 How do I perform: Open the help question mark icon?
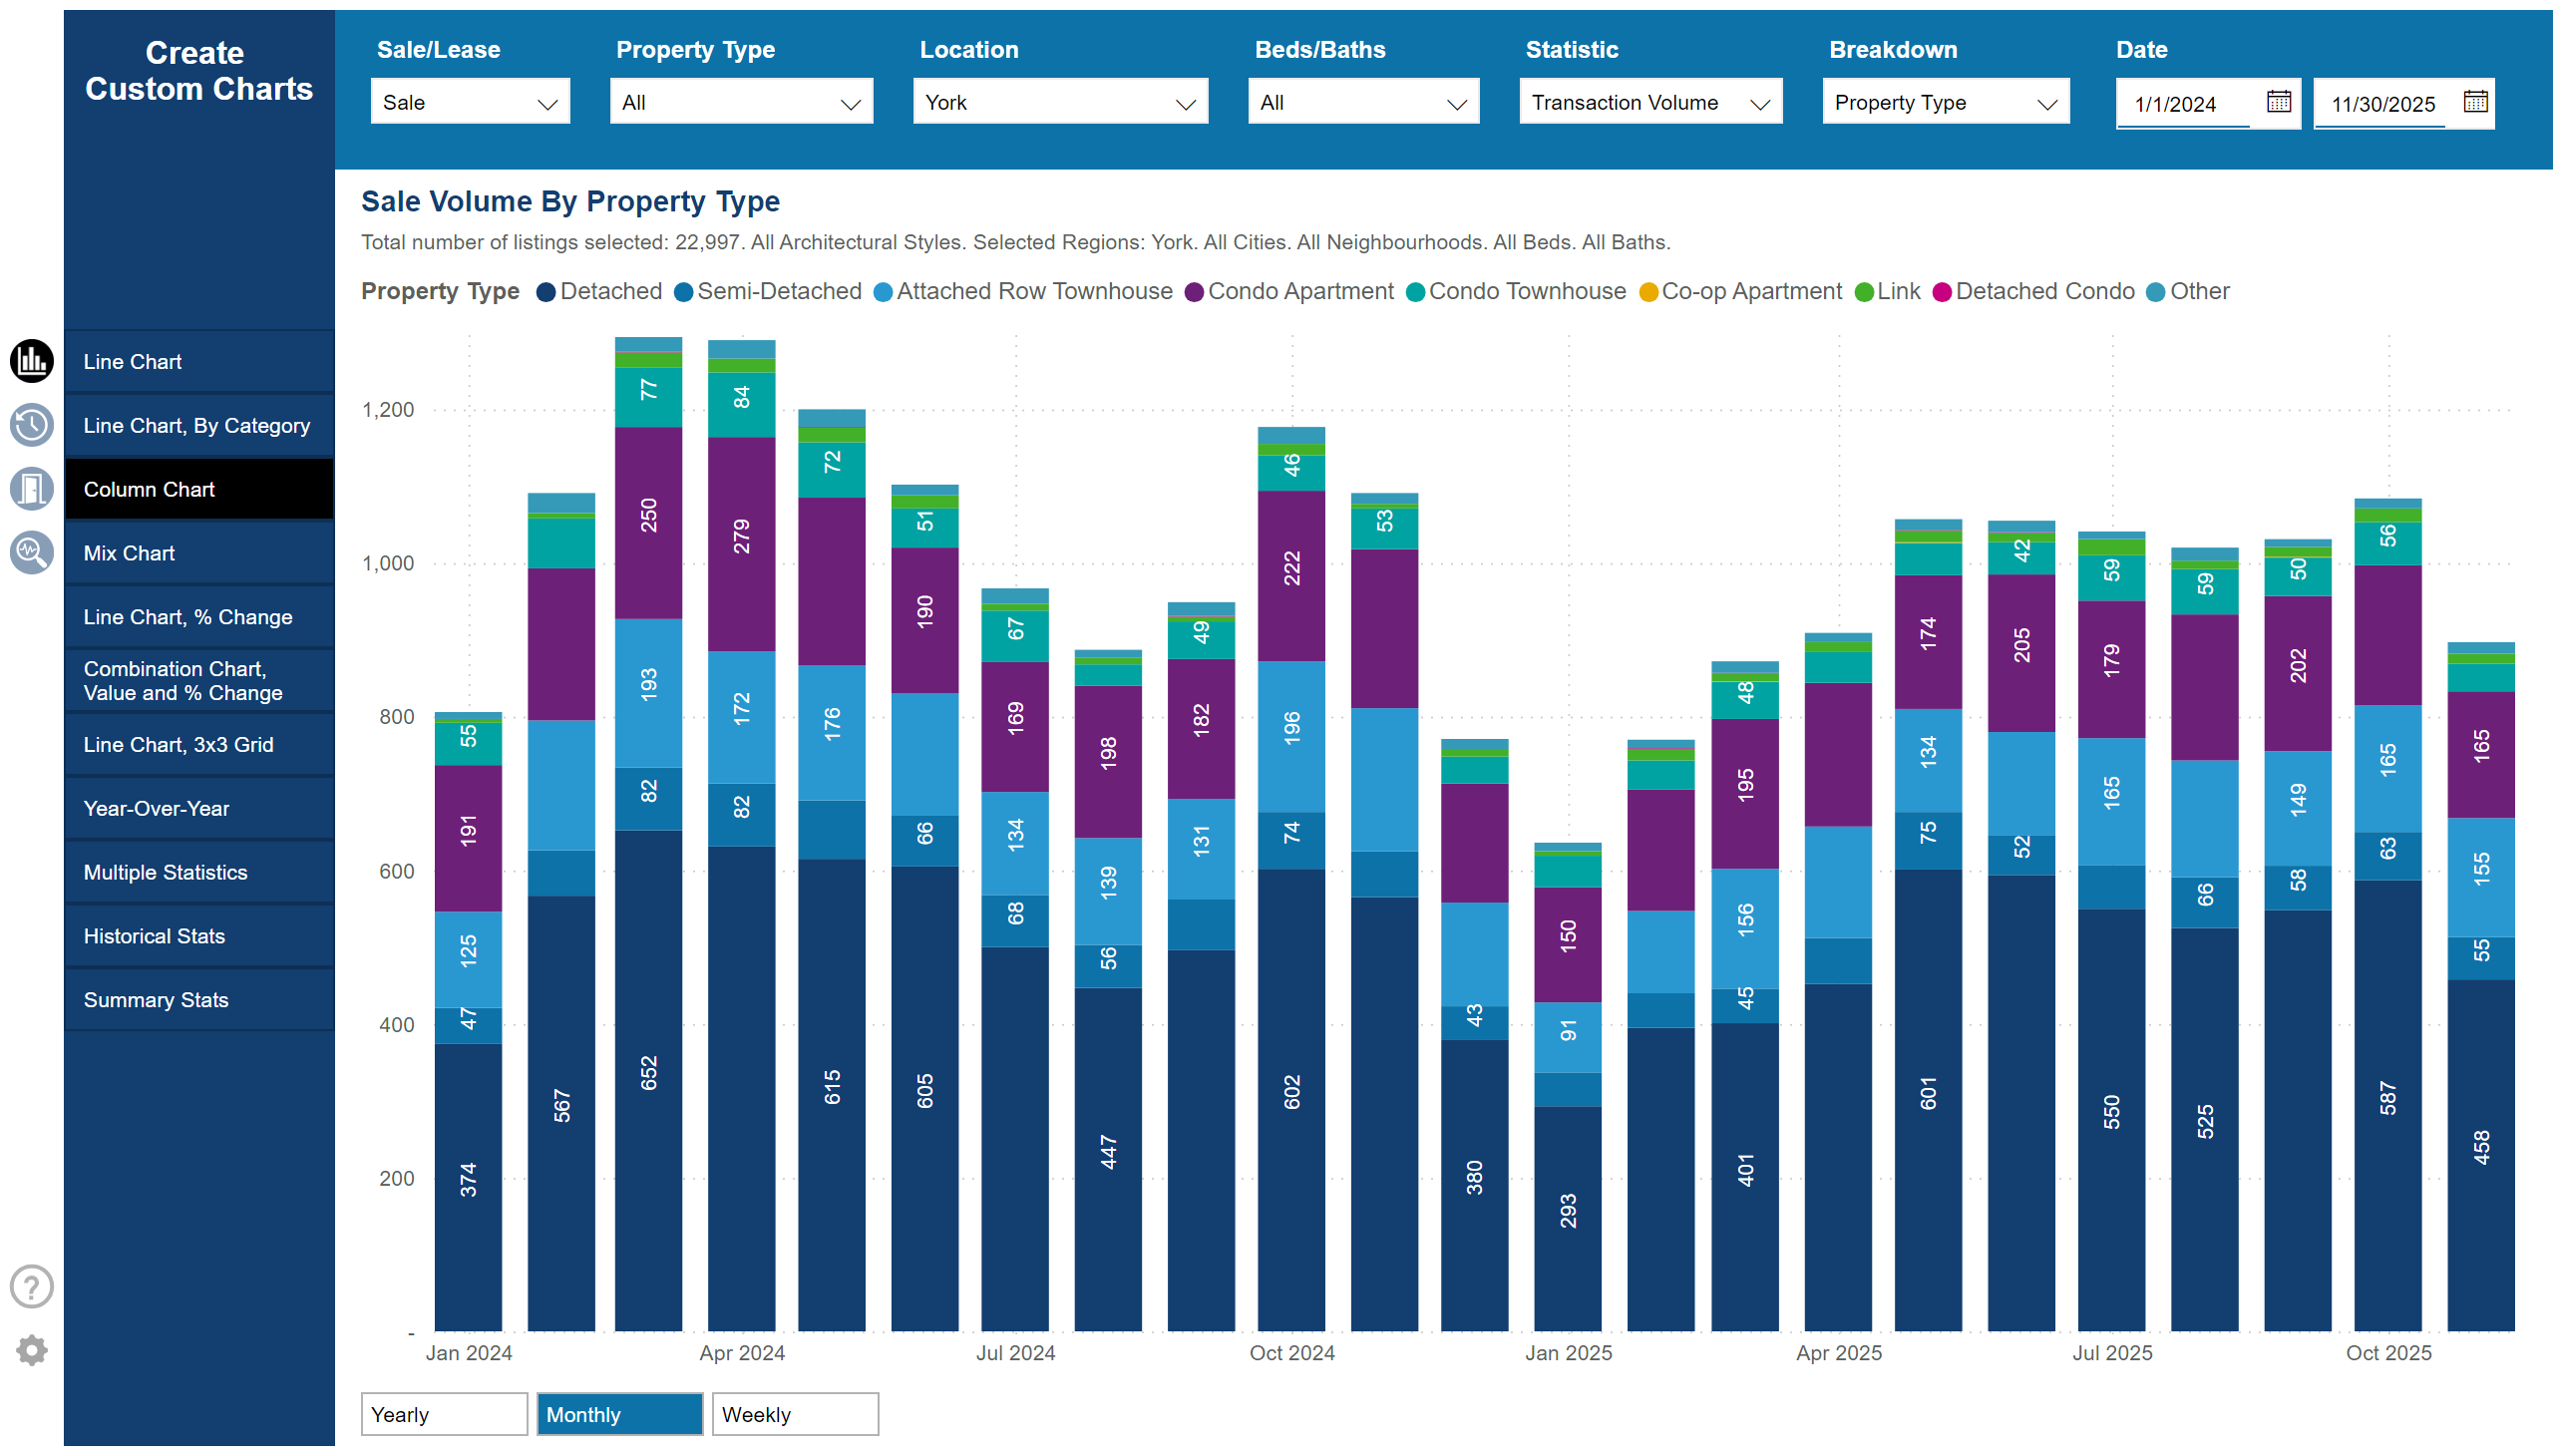pyautogui.click(x=31, y=1287)
